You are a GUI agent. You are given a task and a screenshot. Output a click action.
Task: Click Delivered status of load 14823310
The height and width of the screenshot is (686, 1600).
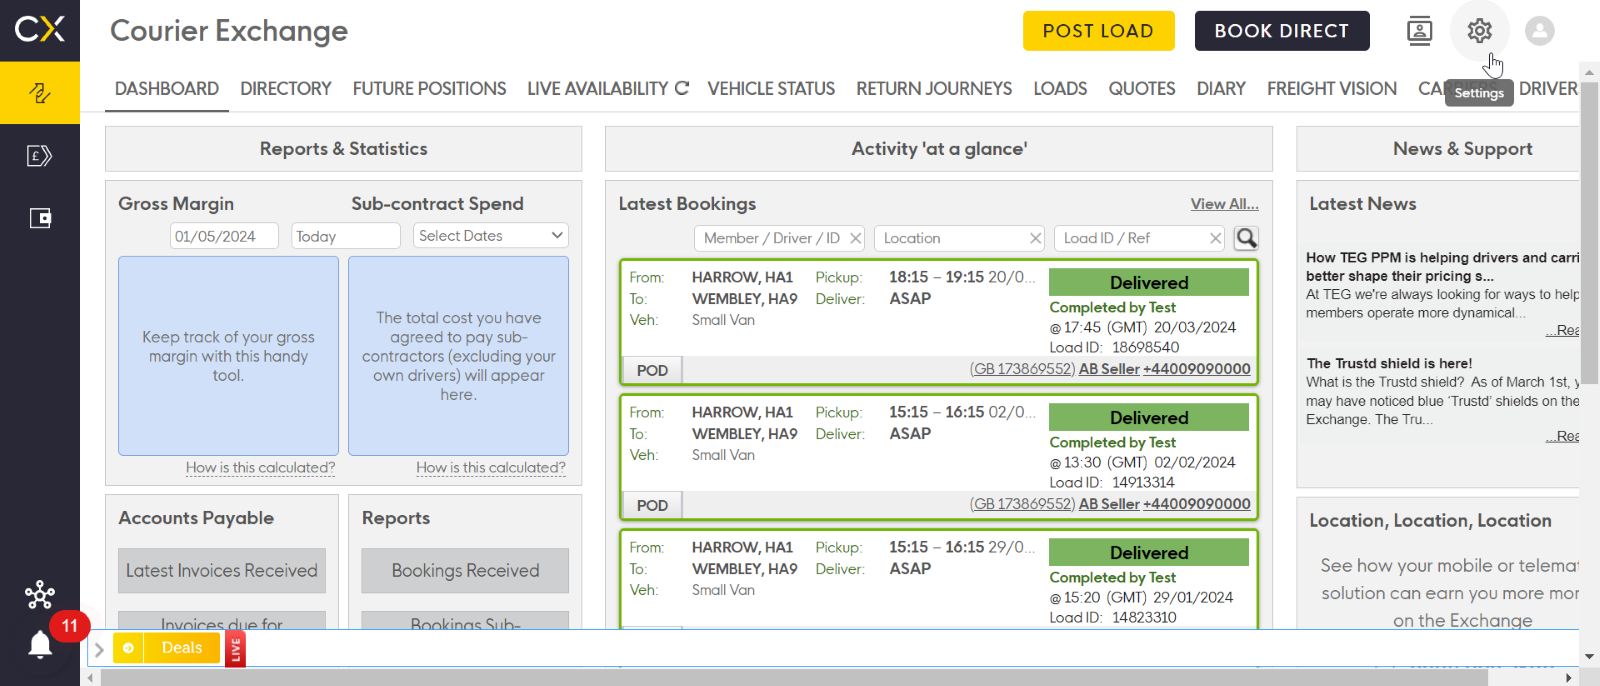[x=1149, y=552]
